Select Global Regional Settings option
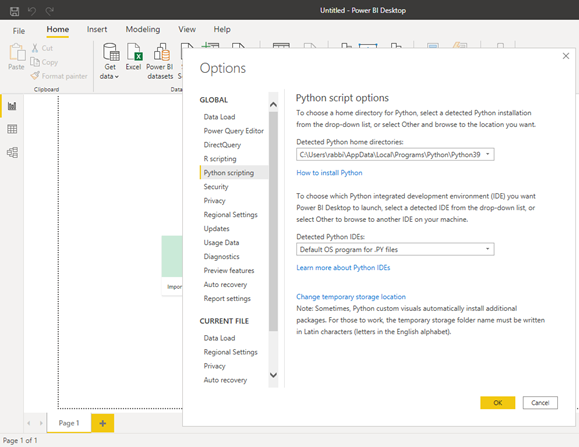The width and height of the screenshot is (579, 447). coord(231,215)
